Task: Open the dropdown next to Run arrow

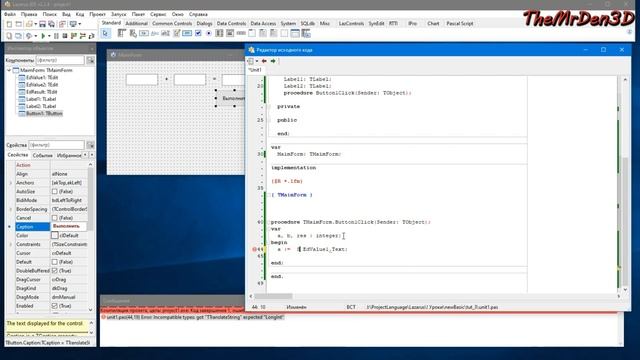Action: (x=49, y=36)
